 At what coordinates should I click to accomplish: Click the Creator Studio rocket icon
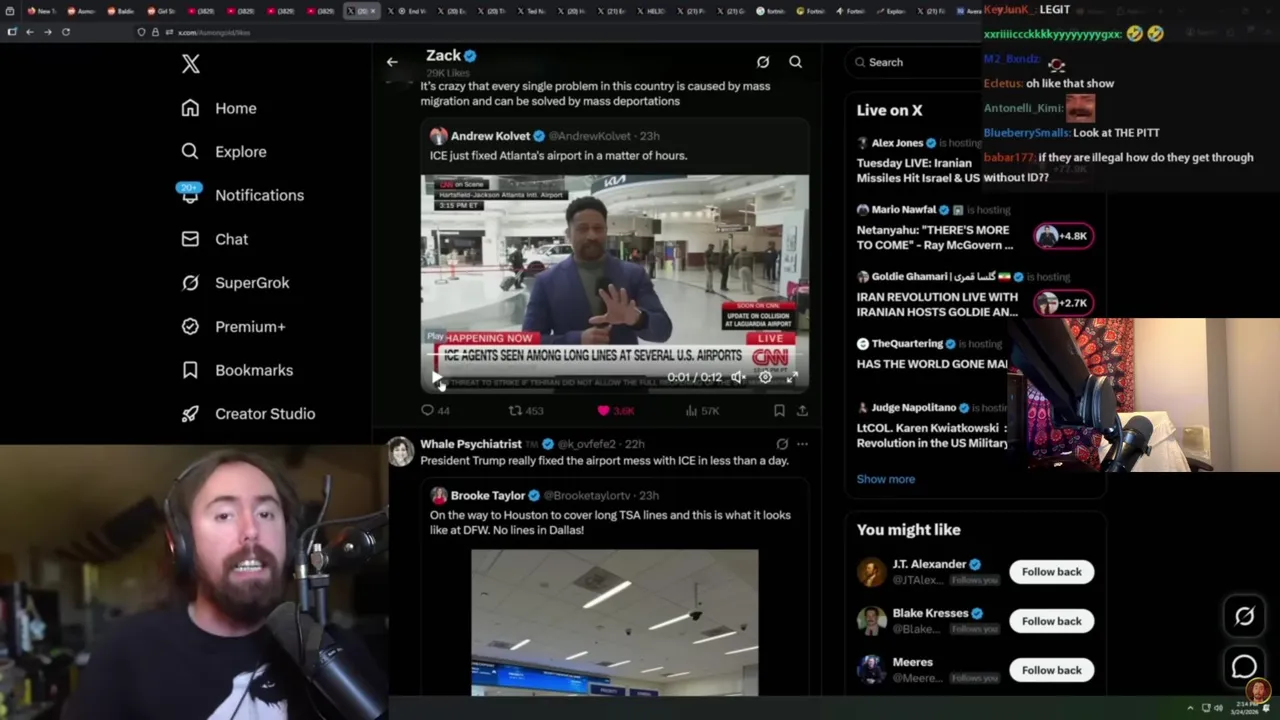tap(190, 414)
